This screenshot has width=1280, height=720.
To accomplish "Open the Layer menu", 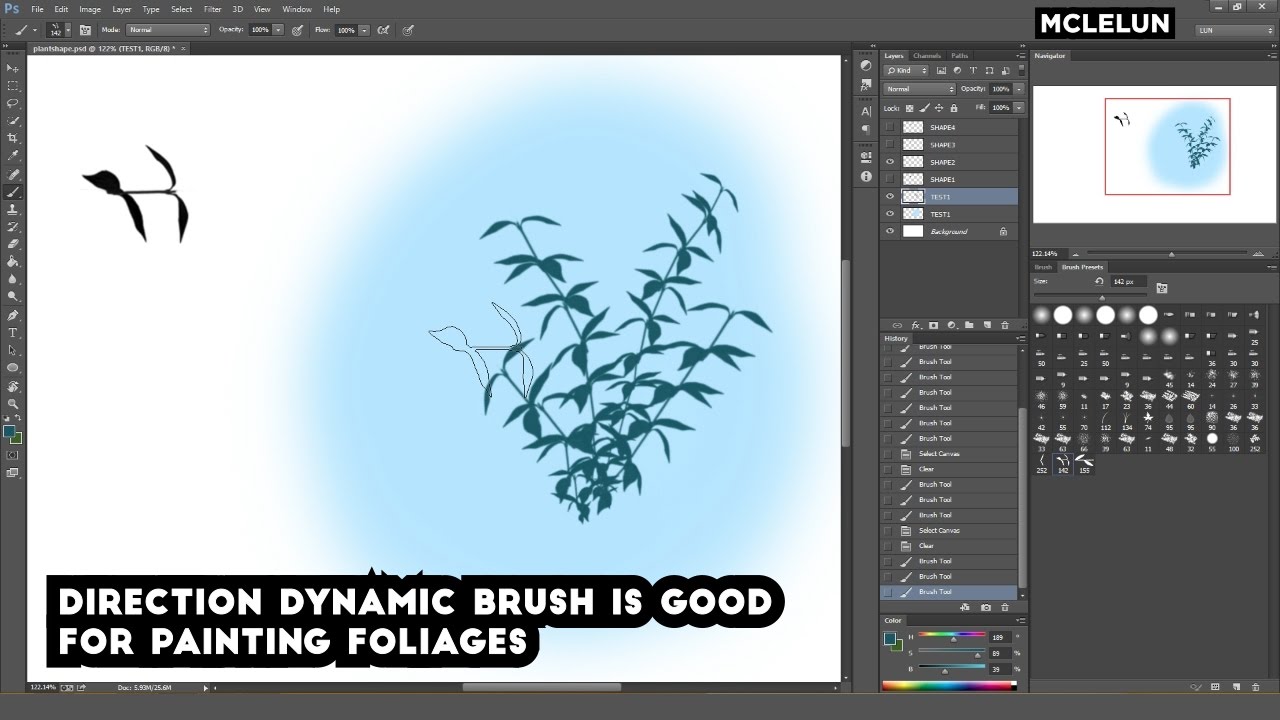I will point(122,9).
